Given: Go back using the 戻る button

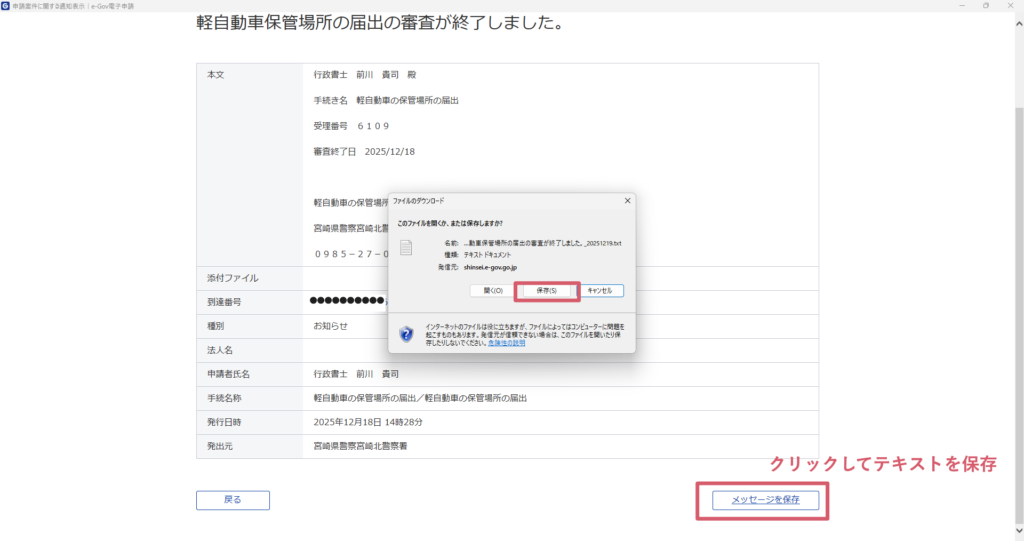Looking at the screenshot, I should point(232,499).
